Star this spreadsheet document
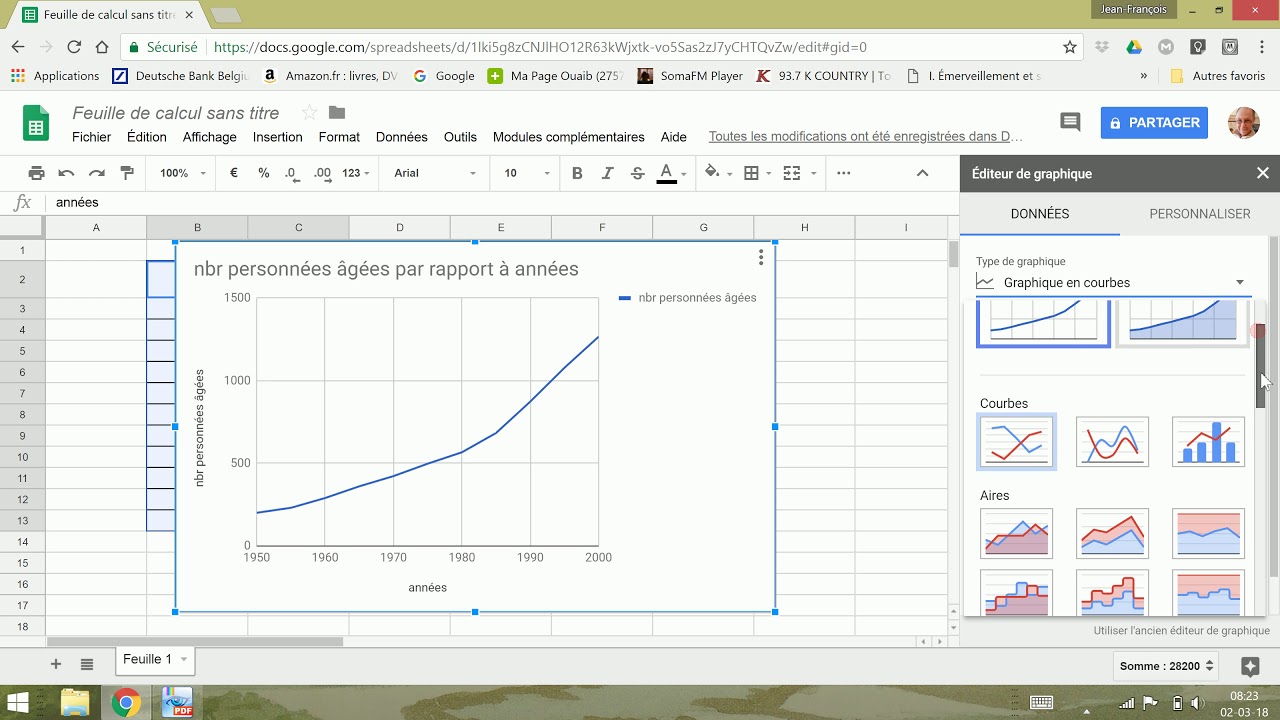The width and height of the screenshot is (1280, 720). point(309,112)
